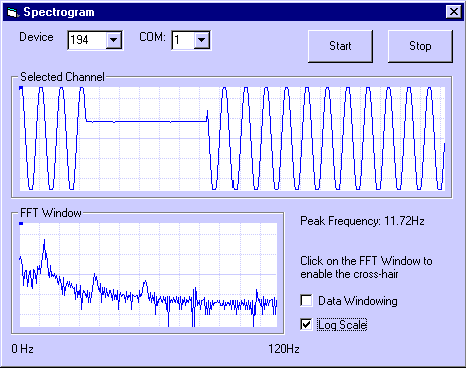Start the spectrogram acquisition
466x368 pixels.
(340, 46)
